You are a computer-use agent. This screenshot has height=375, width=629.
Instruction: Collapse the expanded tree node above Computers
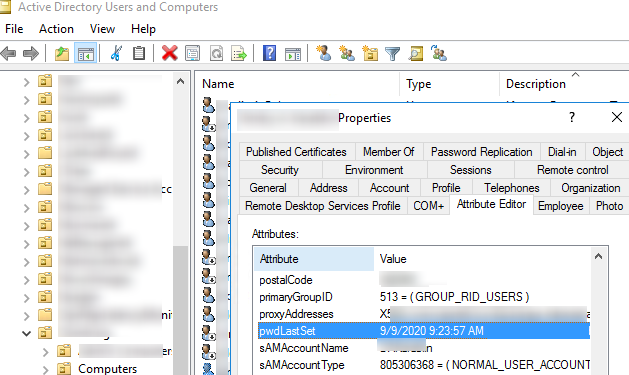click(26, 333)
